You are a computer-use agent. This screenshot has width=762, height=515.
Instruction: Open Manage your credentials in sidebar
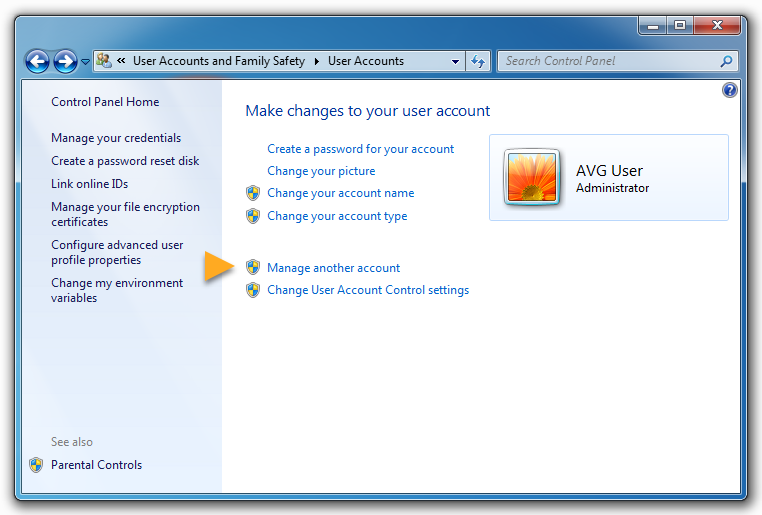tap(116, 138)
